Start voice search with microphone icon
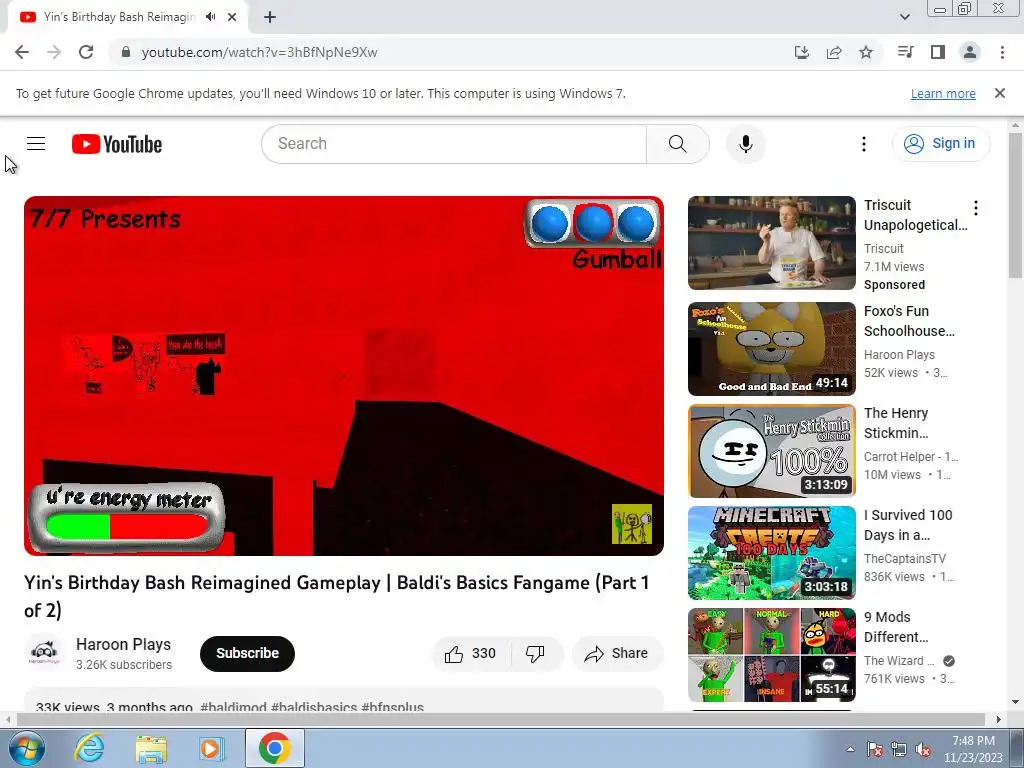Screen dimensions: 1024x768 point(745,144)
